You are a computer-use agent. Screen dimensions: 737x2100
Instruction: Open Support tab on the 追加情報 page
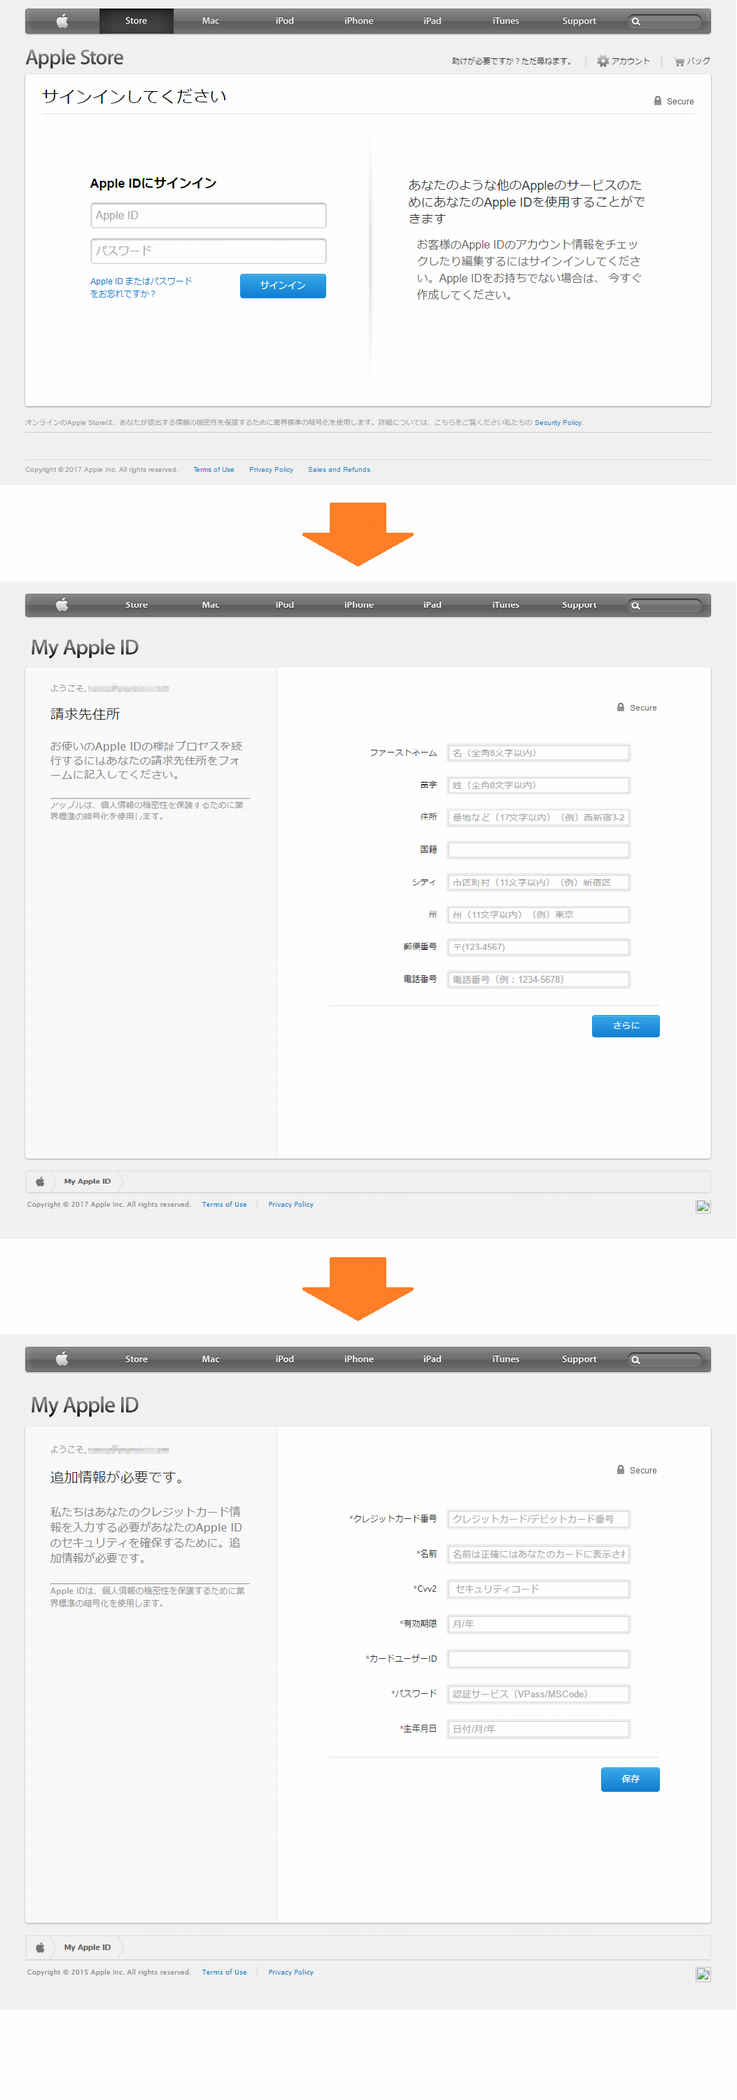(579, 1359)
